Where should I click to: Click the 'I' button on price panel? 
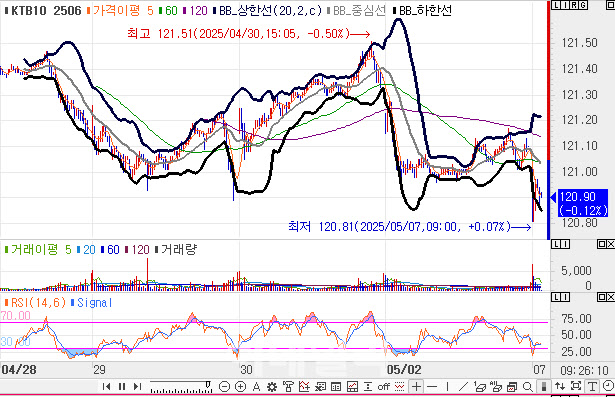click(x=565, y=5)
